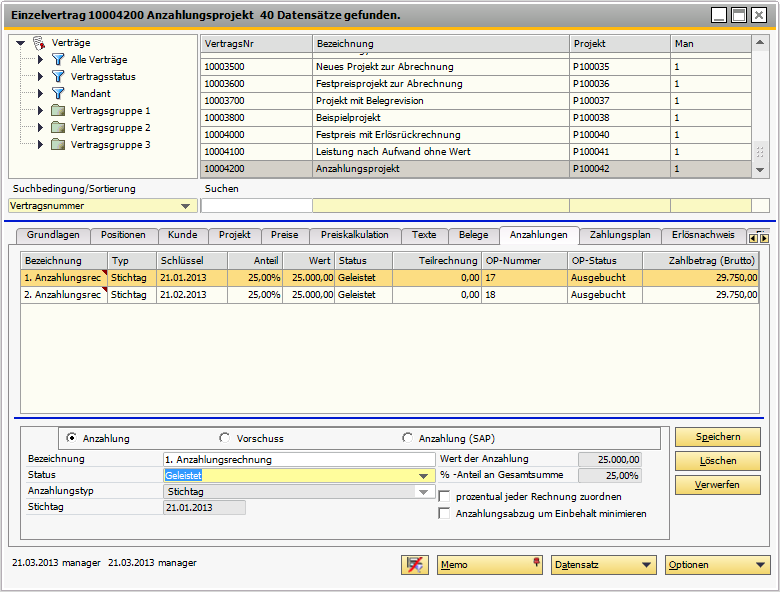
Task: Click the Vertragsgruppe 1 folder icon
Action: tap(58, 111)
